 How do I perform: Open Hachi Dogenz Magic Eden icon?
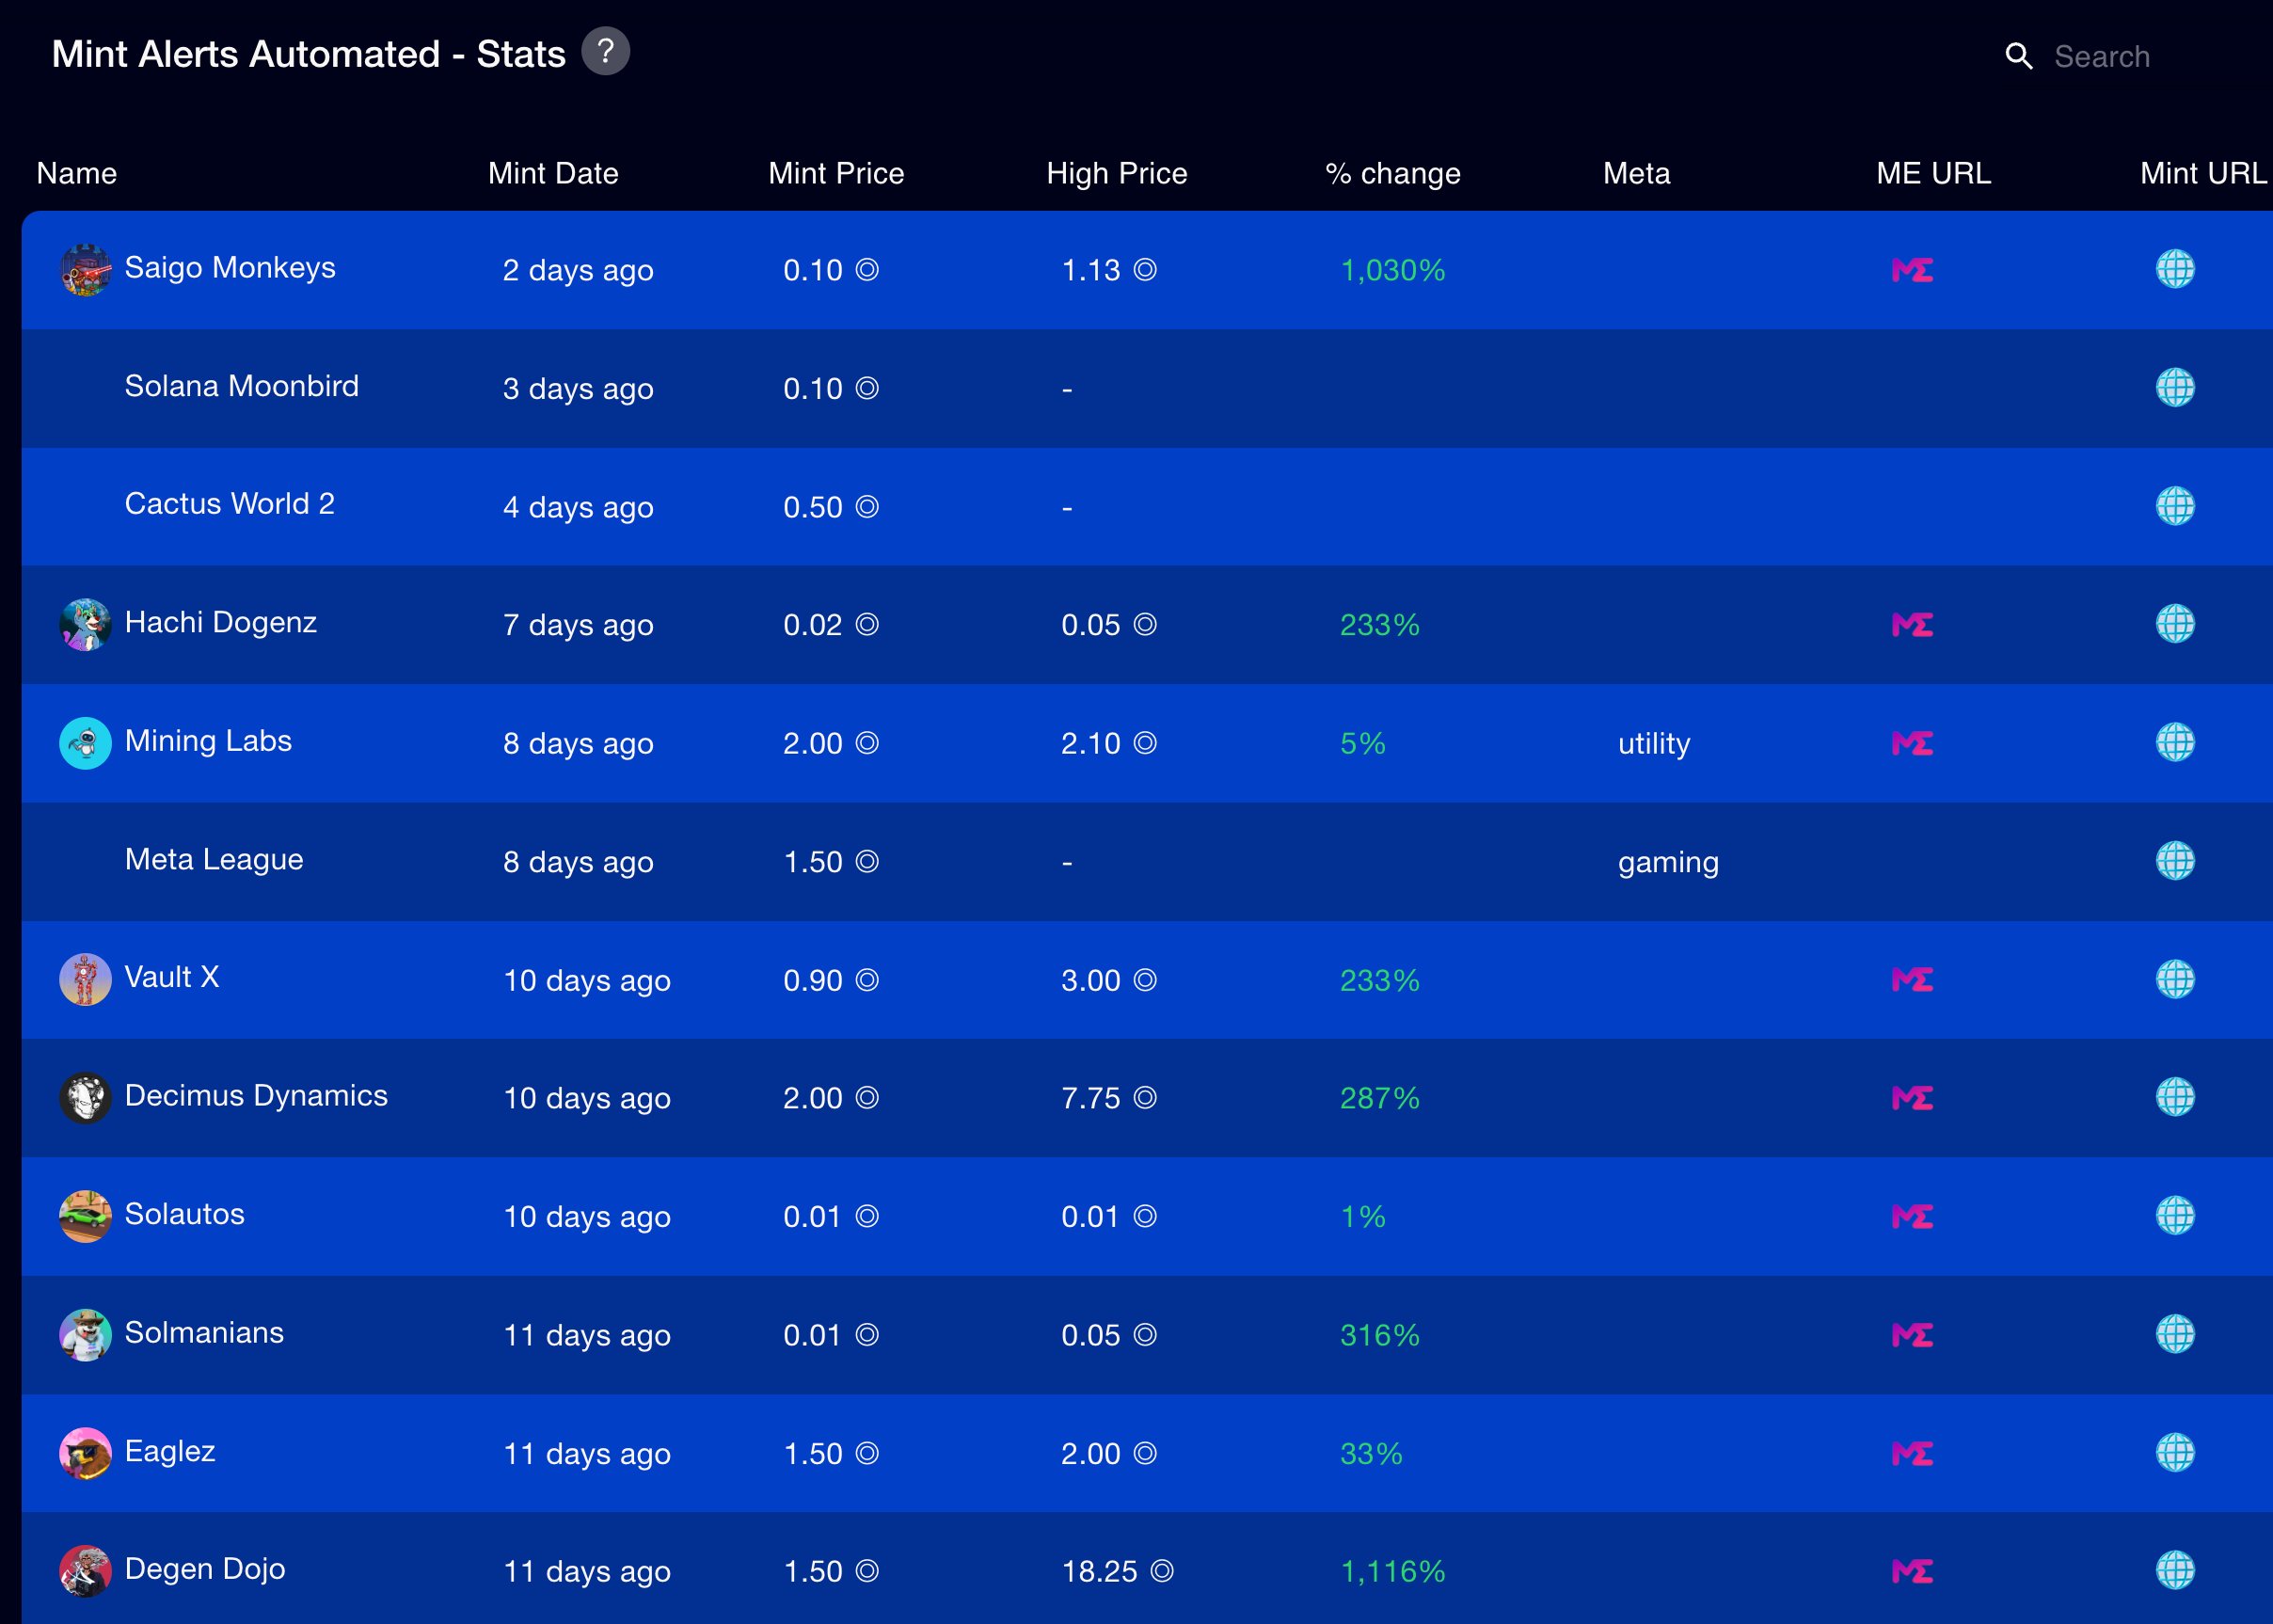coord(1911,625)
